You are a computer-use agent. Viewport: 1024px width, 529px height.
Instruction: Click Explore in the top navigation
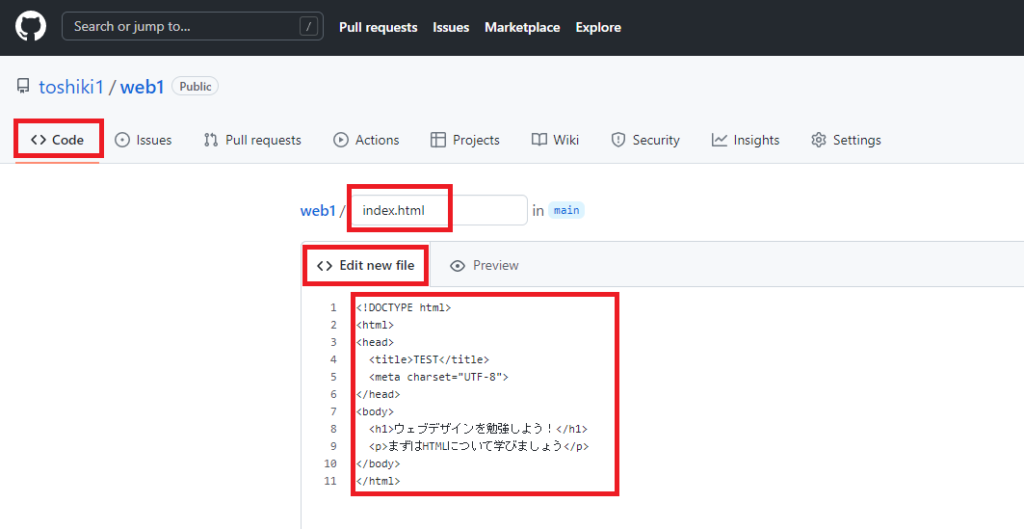(598, 27)
